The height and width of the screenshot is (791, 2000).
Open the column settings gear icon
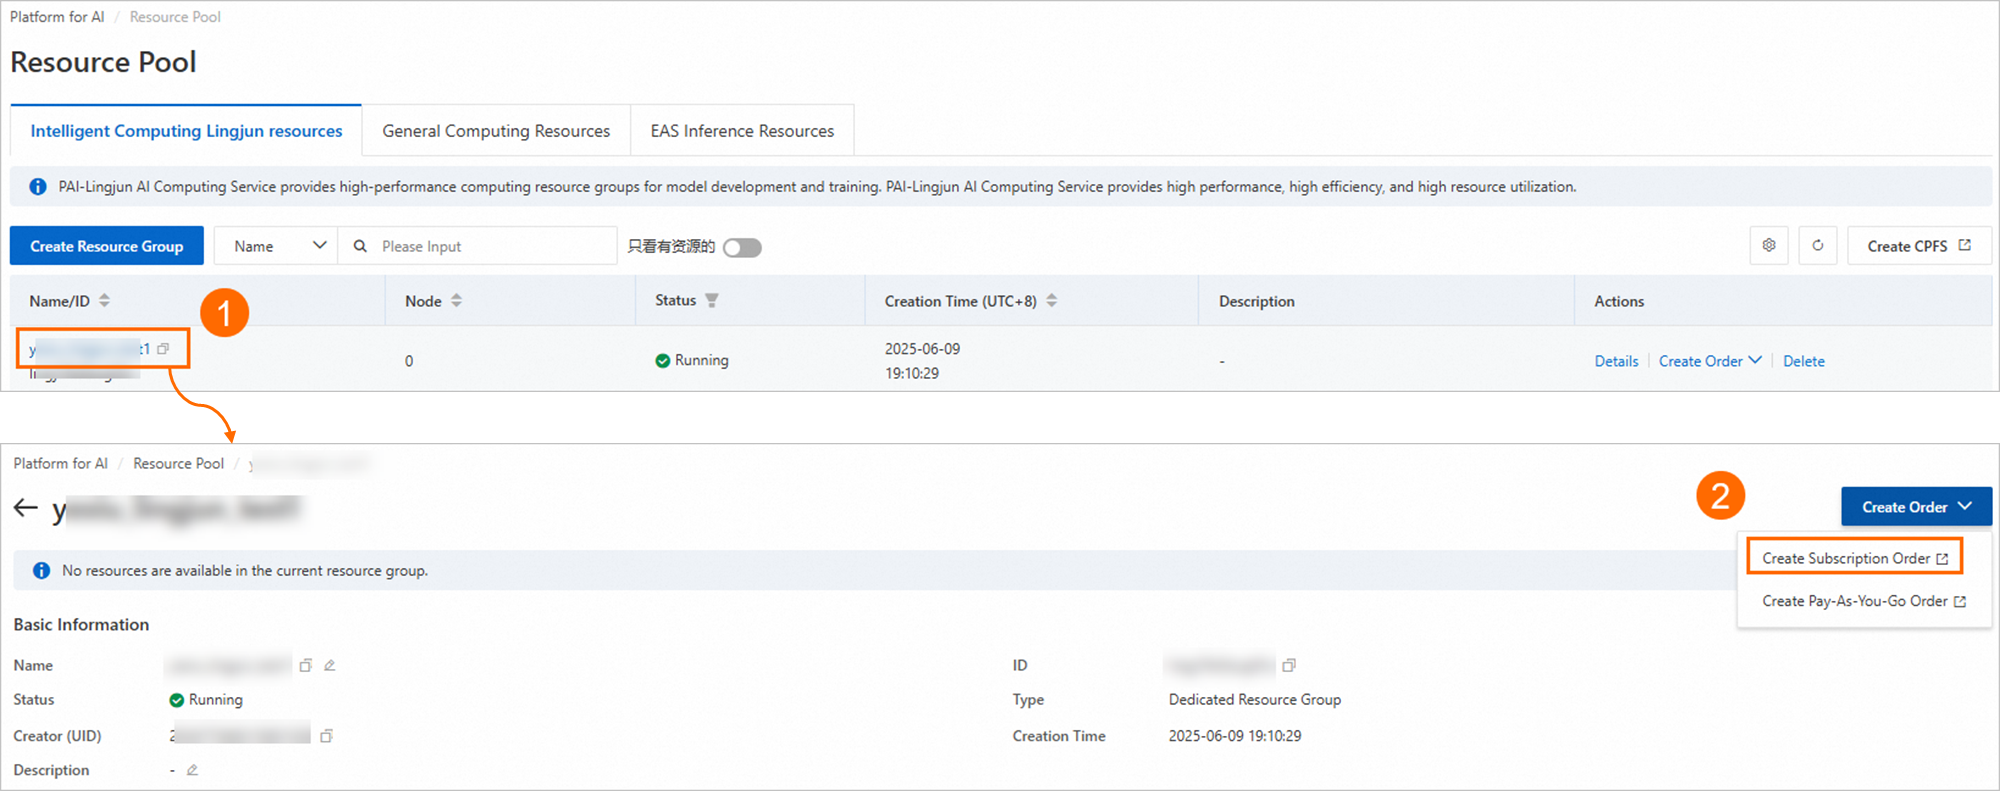[x=1769, y=246]
